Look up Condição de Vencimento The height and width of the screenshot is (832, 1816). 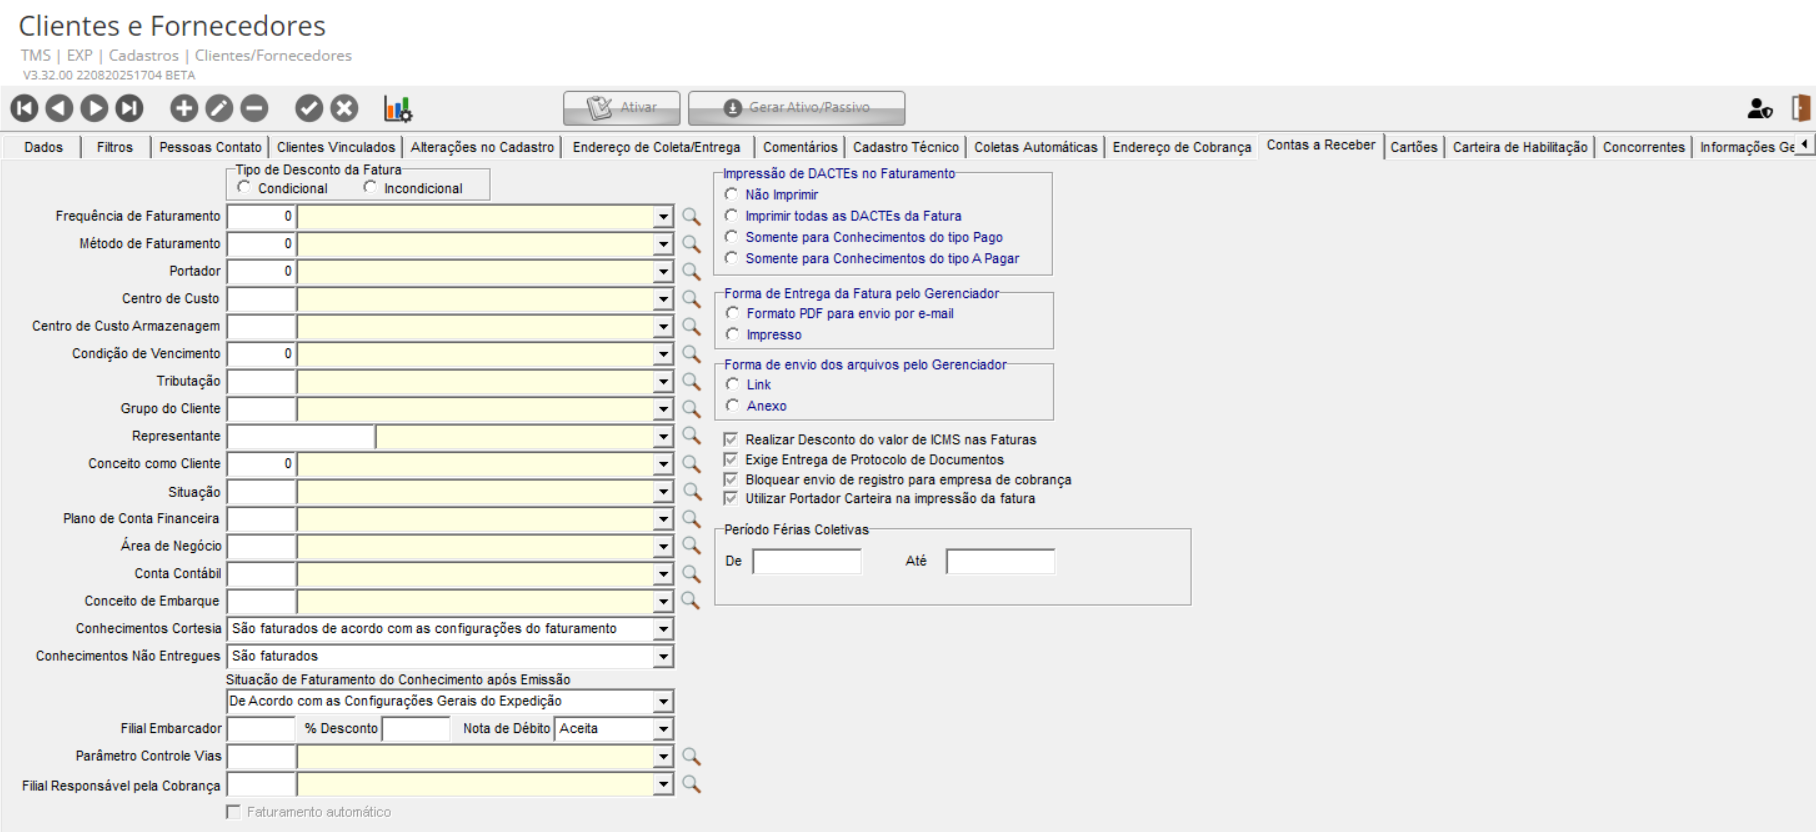691,354
